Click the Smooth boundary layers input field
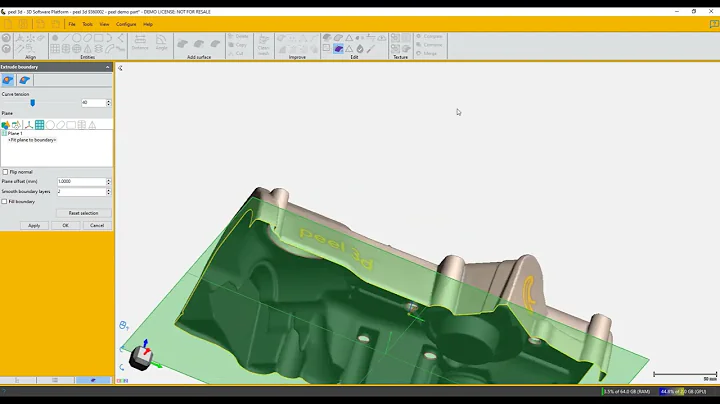Screen dimensions: 720x404 pyautogui.click(x=82, y=192)
